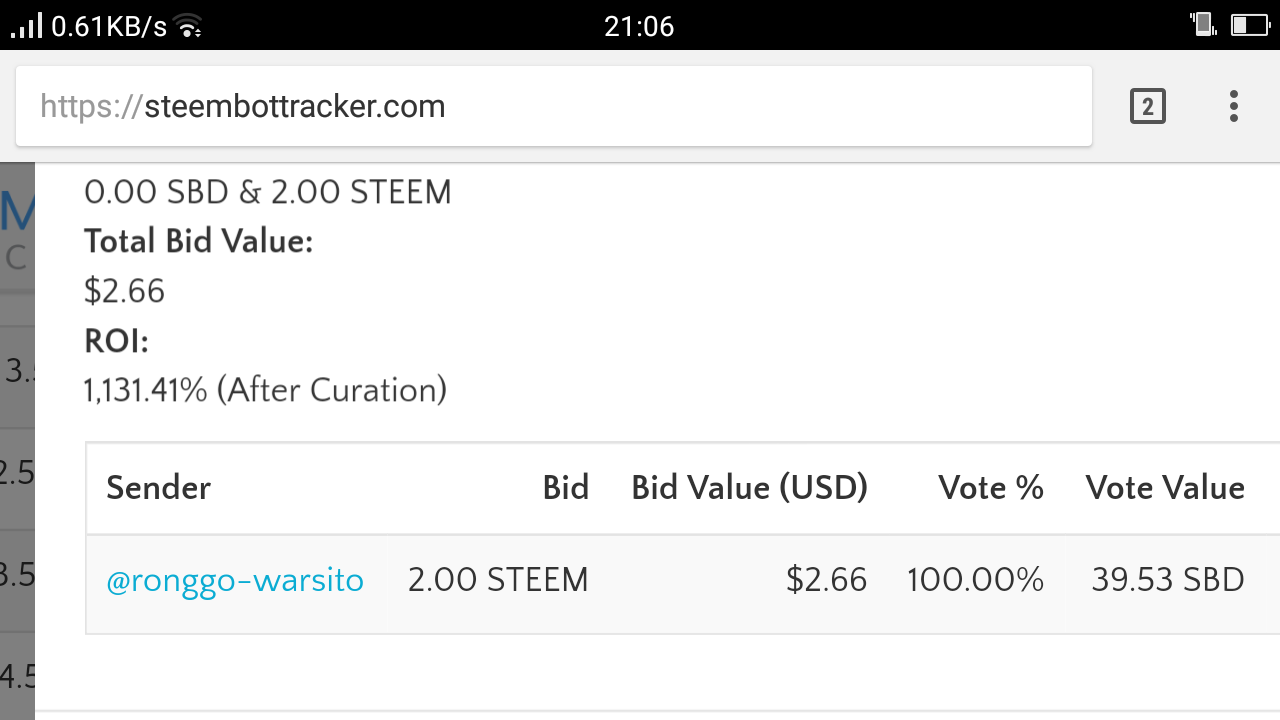Click the 2.00 STEEM bid cell
The image size is (1280, 720).
pyautogui.click(x=498, y=580)
